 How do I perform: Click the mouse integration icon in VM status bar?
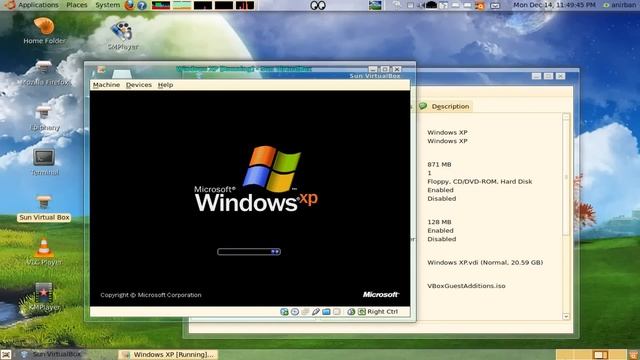pos(351,312)
